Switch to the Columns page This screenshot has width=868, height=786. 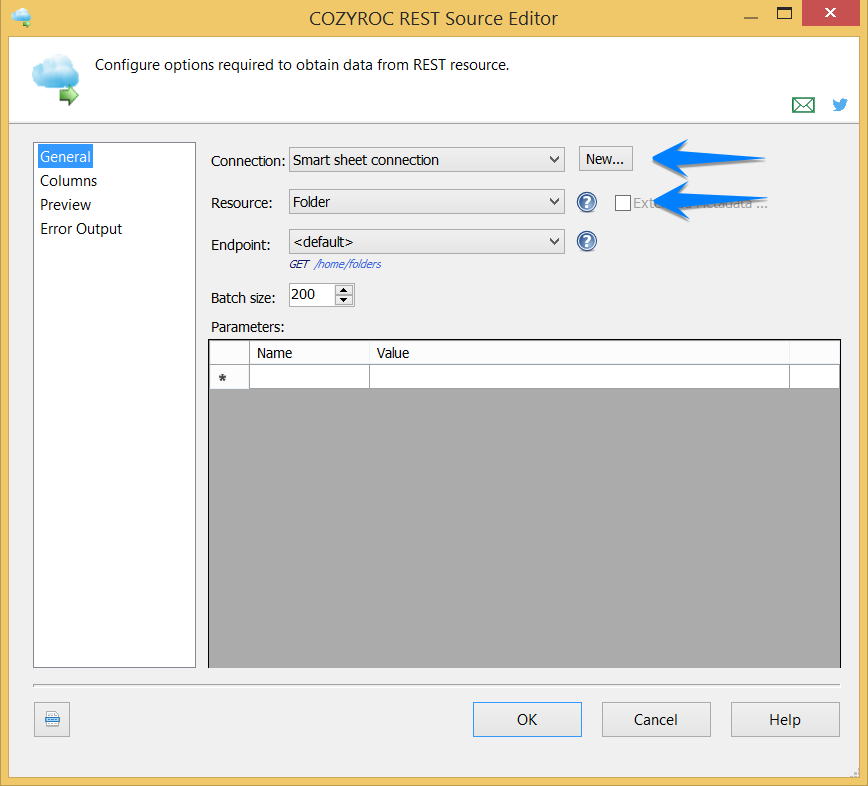[x=68, y=180]
